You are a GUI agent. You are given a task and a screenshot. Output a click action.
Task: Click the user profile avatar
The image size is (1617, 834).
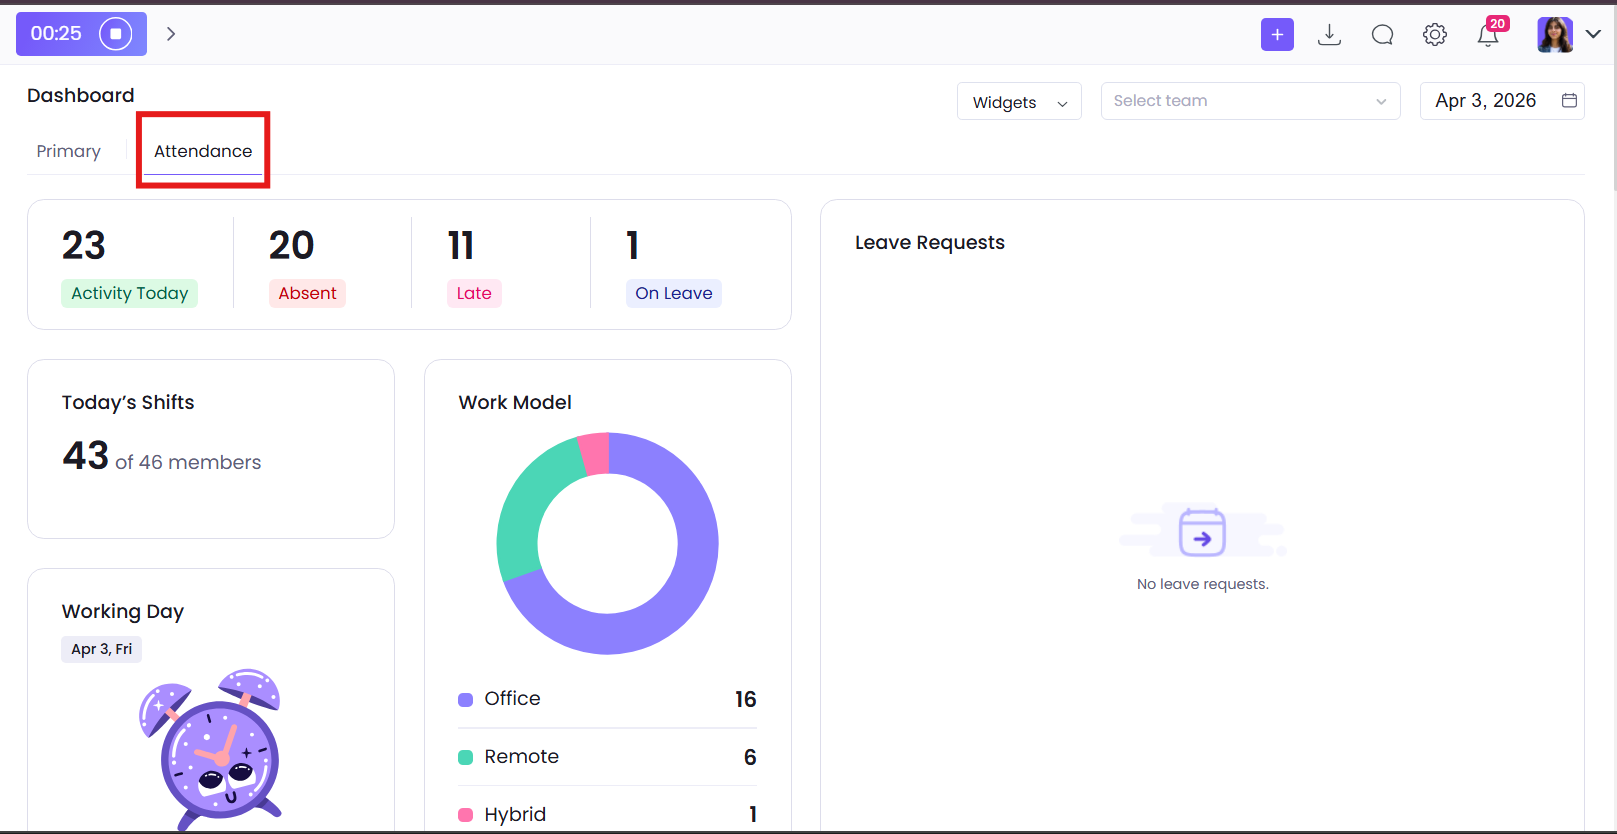(x=1555, y=35)
